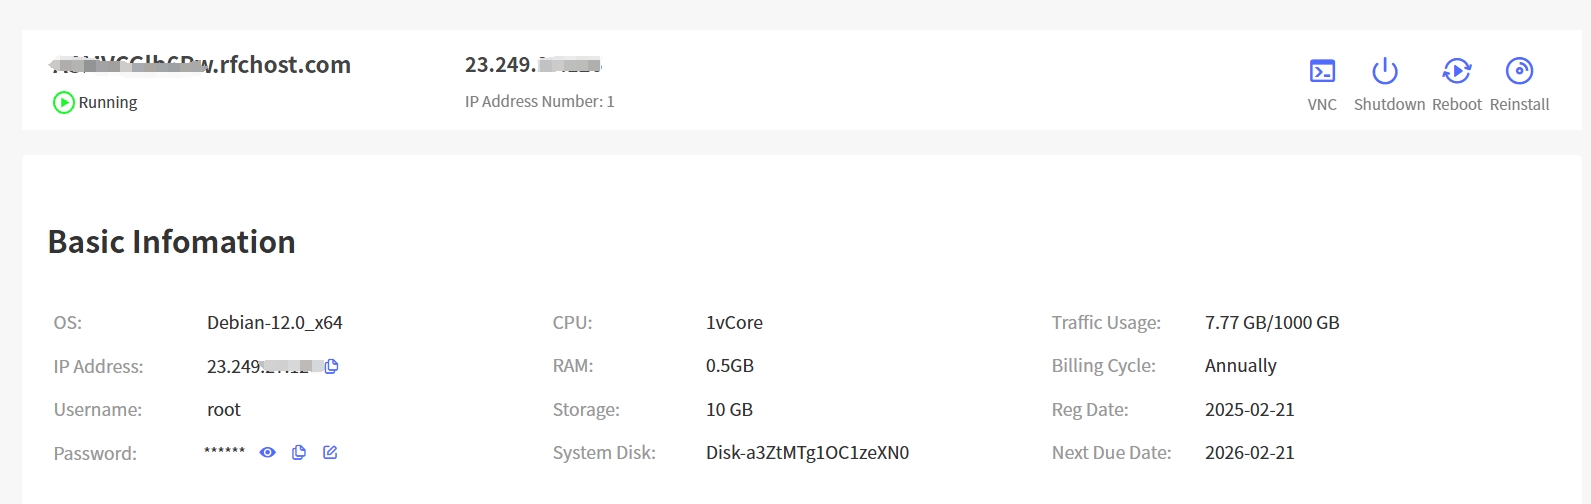
Task: Click the Next Due Date 2026-02-21 value
Action: pos(1250,453)
